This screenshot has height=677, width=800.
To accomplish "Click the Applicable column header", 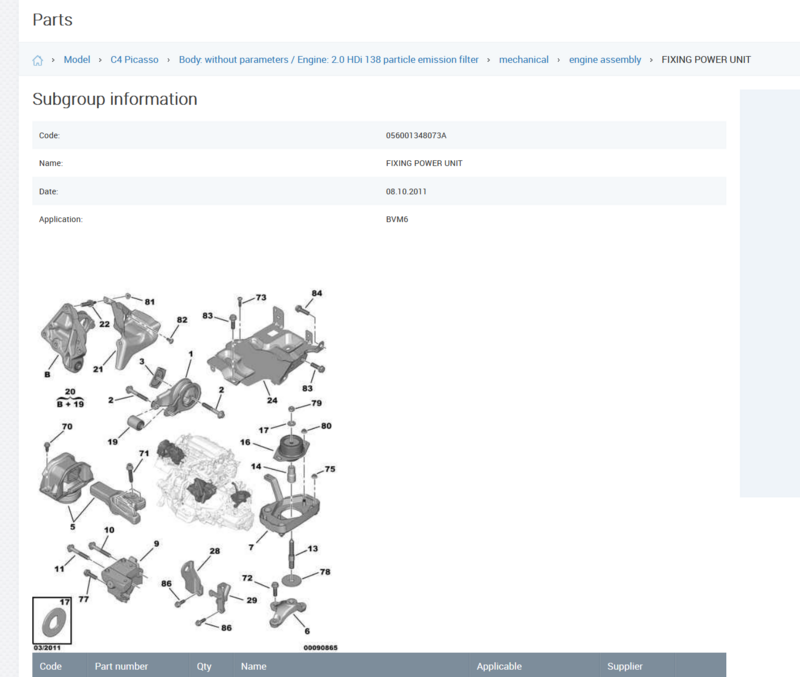I will [499, 666].
